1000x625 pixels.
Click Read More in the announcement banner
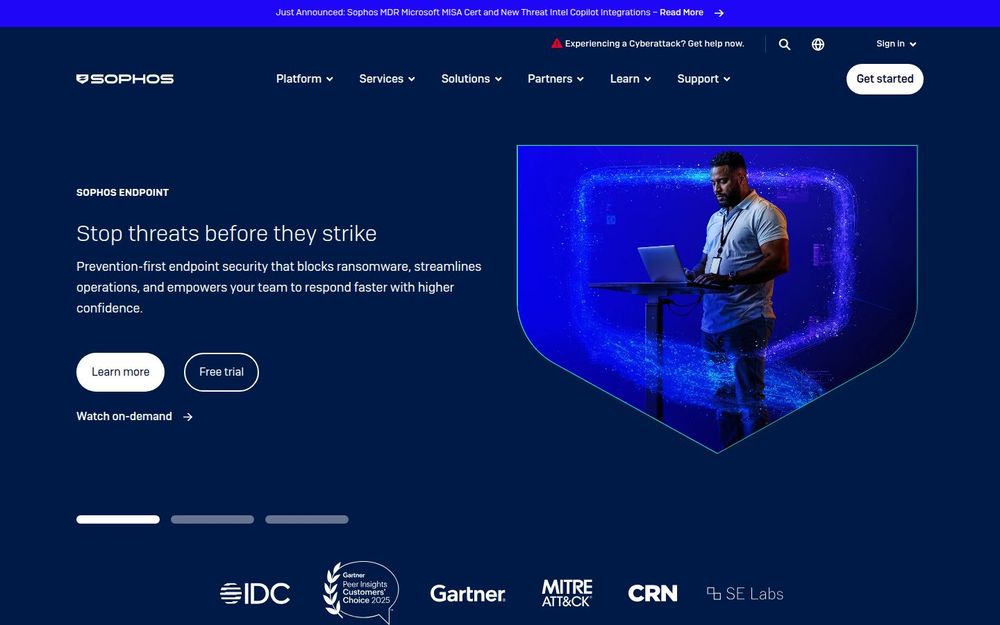point(681,13)
